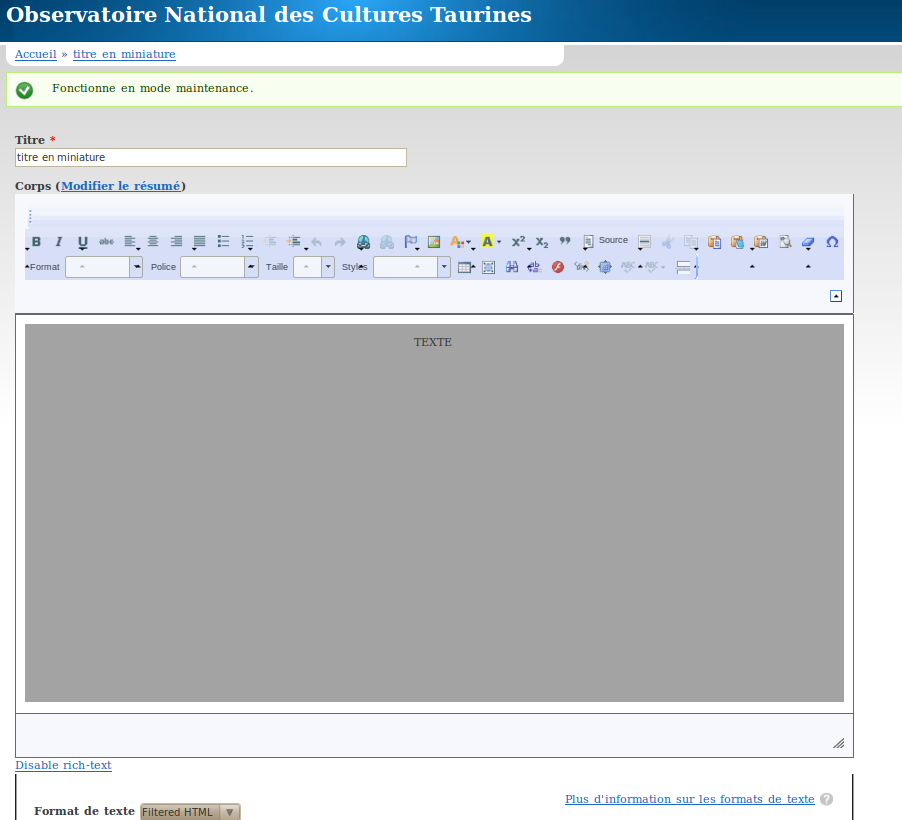Insert a link with the globe icon
Image resolution: width=902 pixels, height=820 pixels.
coord(364,242)
